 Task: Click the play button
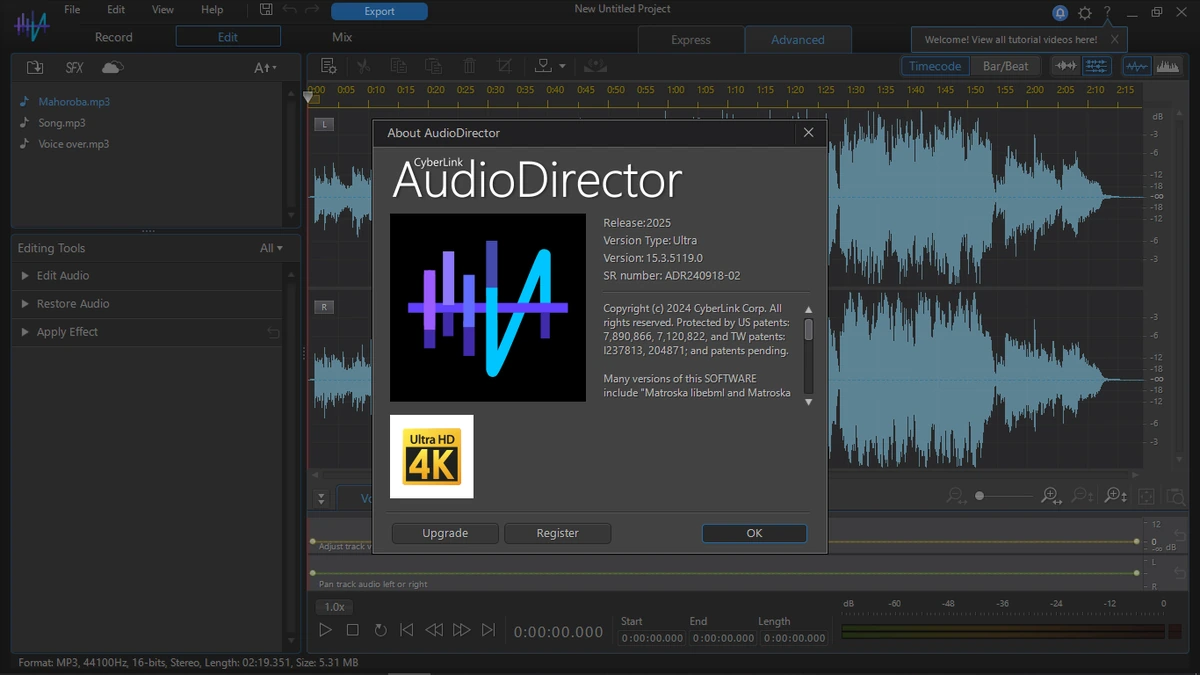point(325,630)
